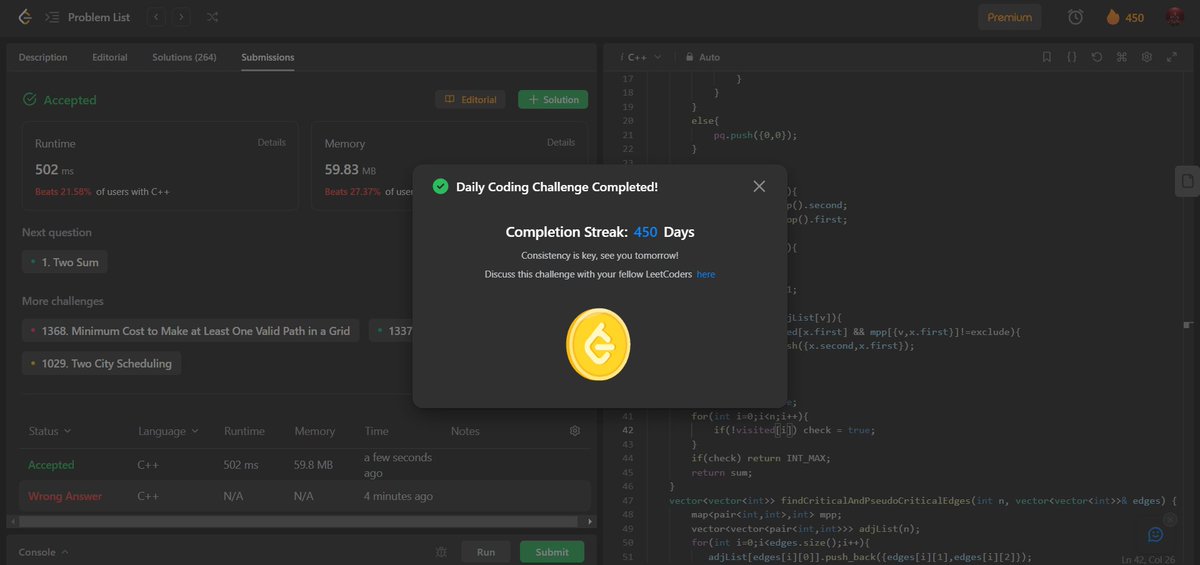Go to the previous problem arrow
Viewport: 1200px width, 565px height.
click(x=156, y=17)
